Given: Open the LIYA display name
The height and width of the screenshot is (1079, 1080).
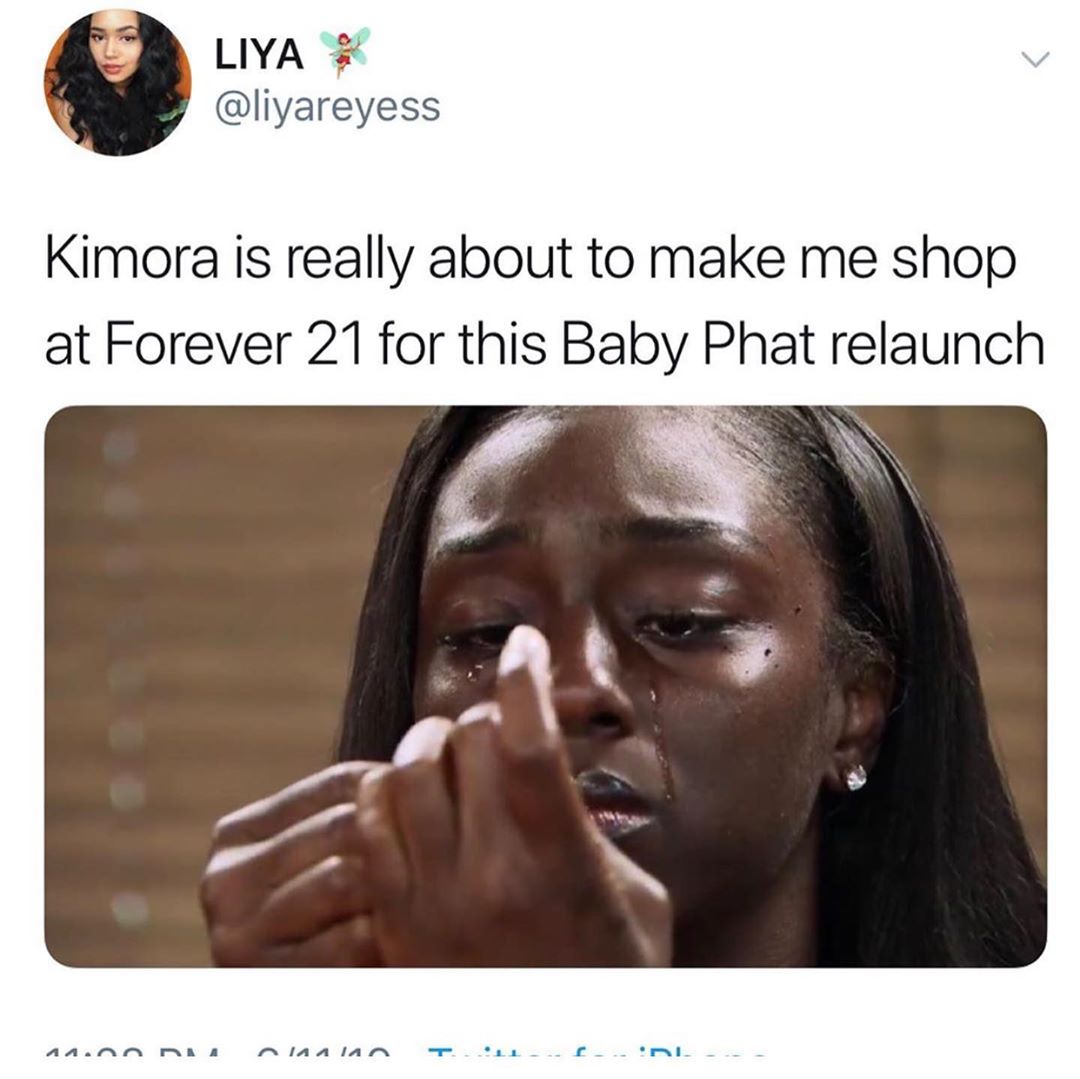Looking at the screenshot, I should pyautogui.click(x=259, y=54).
